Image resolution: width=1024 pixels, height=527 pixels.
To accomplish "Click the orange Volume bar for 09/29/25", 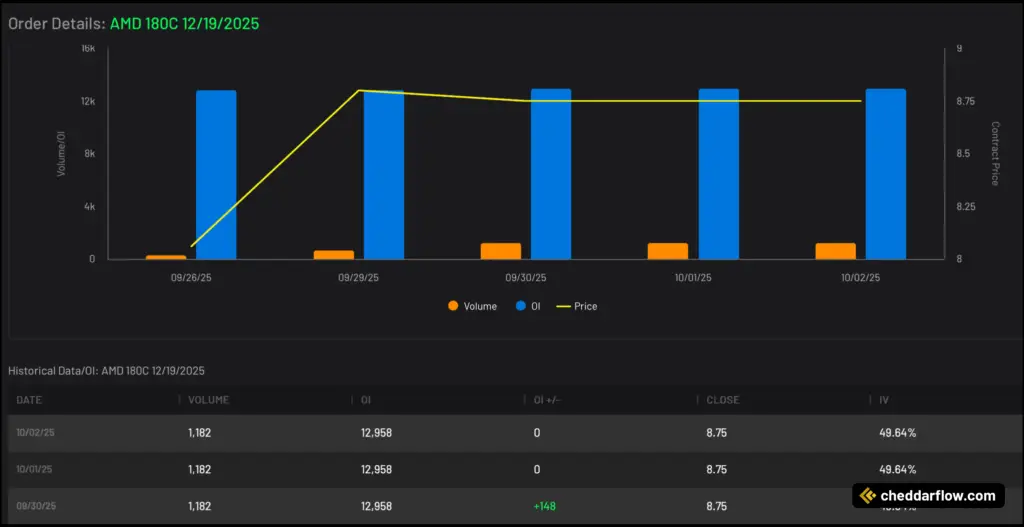I will pos(334,255).
